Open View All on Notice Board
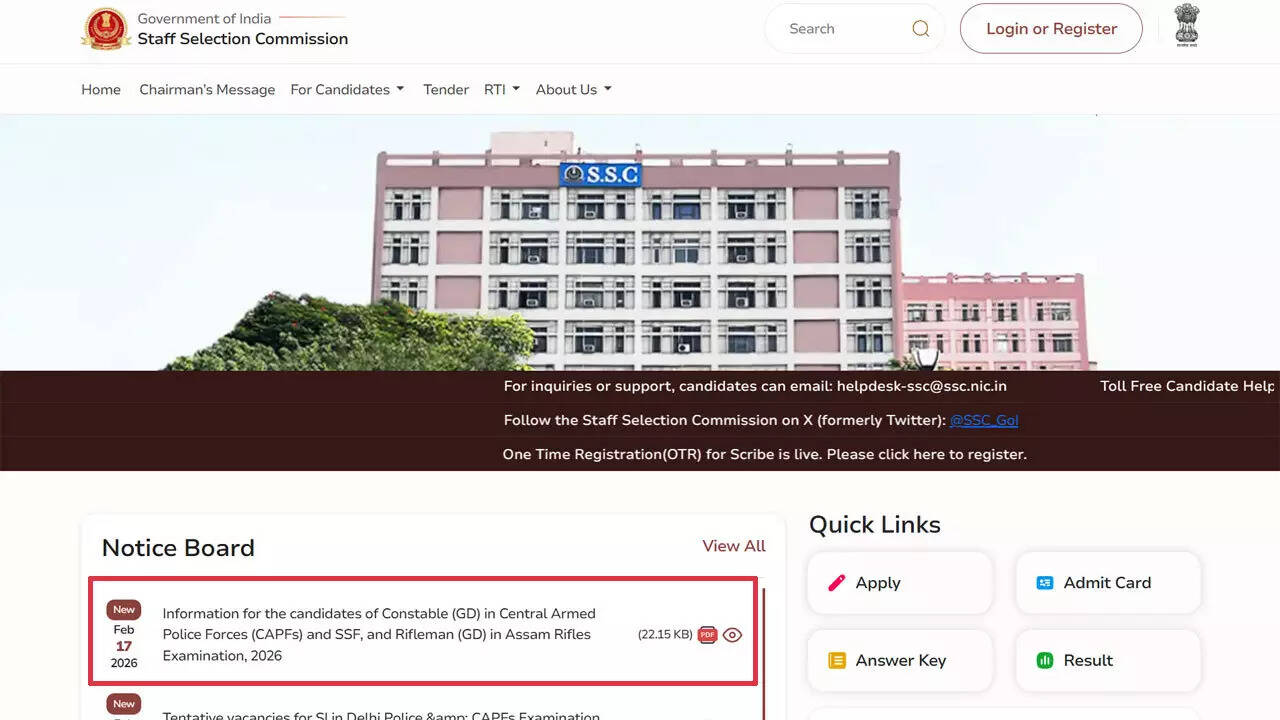The image size is (1280, 720). [x=733, y=546]
